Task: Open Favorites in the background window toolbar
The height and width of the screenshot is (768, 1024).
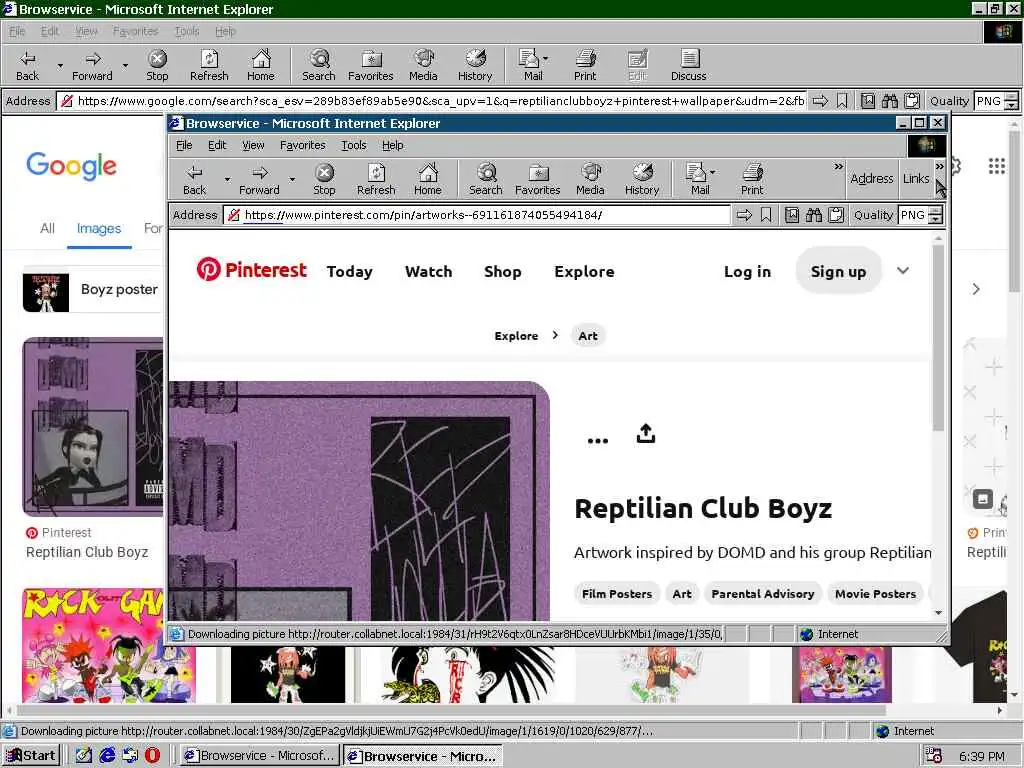Action: 371,65
